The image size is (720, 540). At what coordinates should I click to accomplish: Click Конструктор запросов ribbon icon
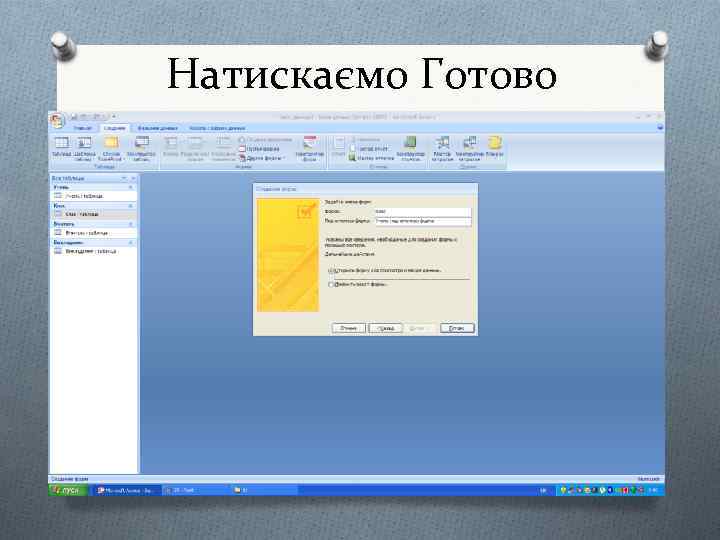coord(469,149)
